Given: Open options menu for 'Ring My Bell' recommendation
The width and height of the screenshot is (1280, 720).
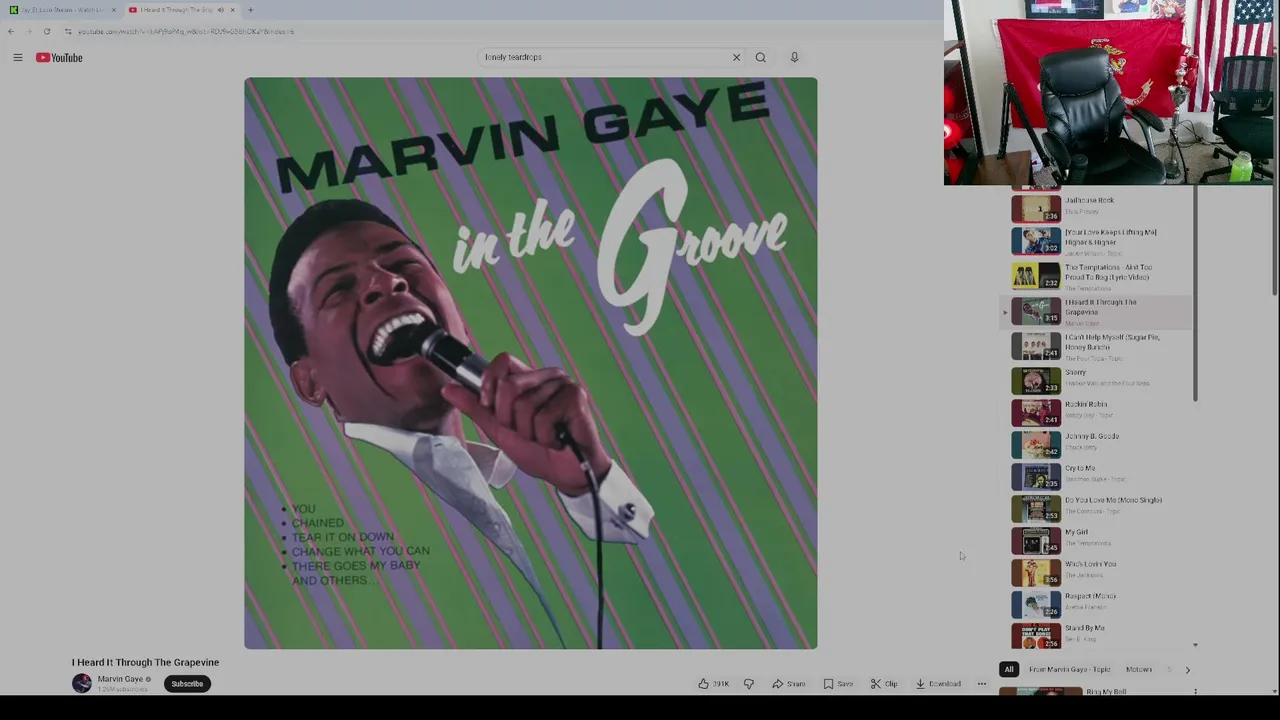Looking at the screenshot, I should 1195,692.
